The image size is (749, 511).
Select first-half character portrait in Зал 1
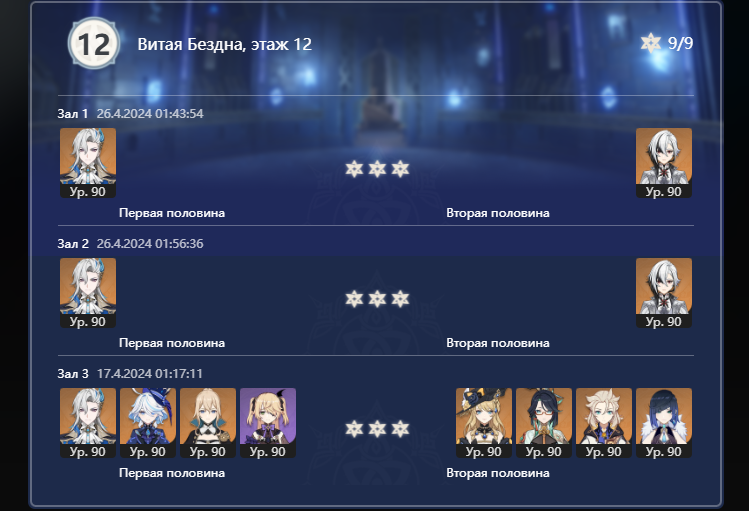pos(88,162)
